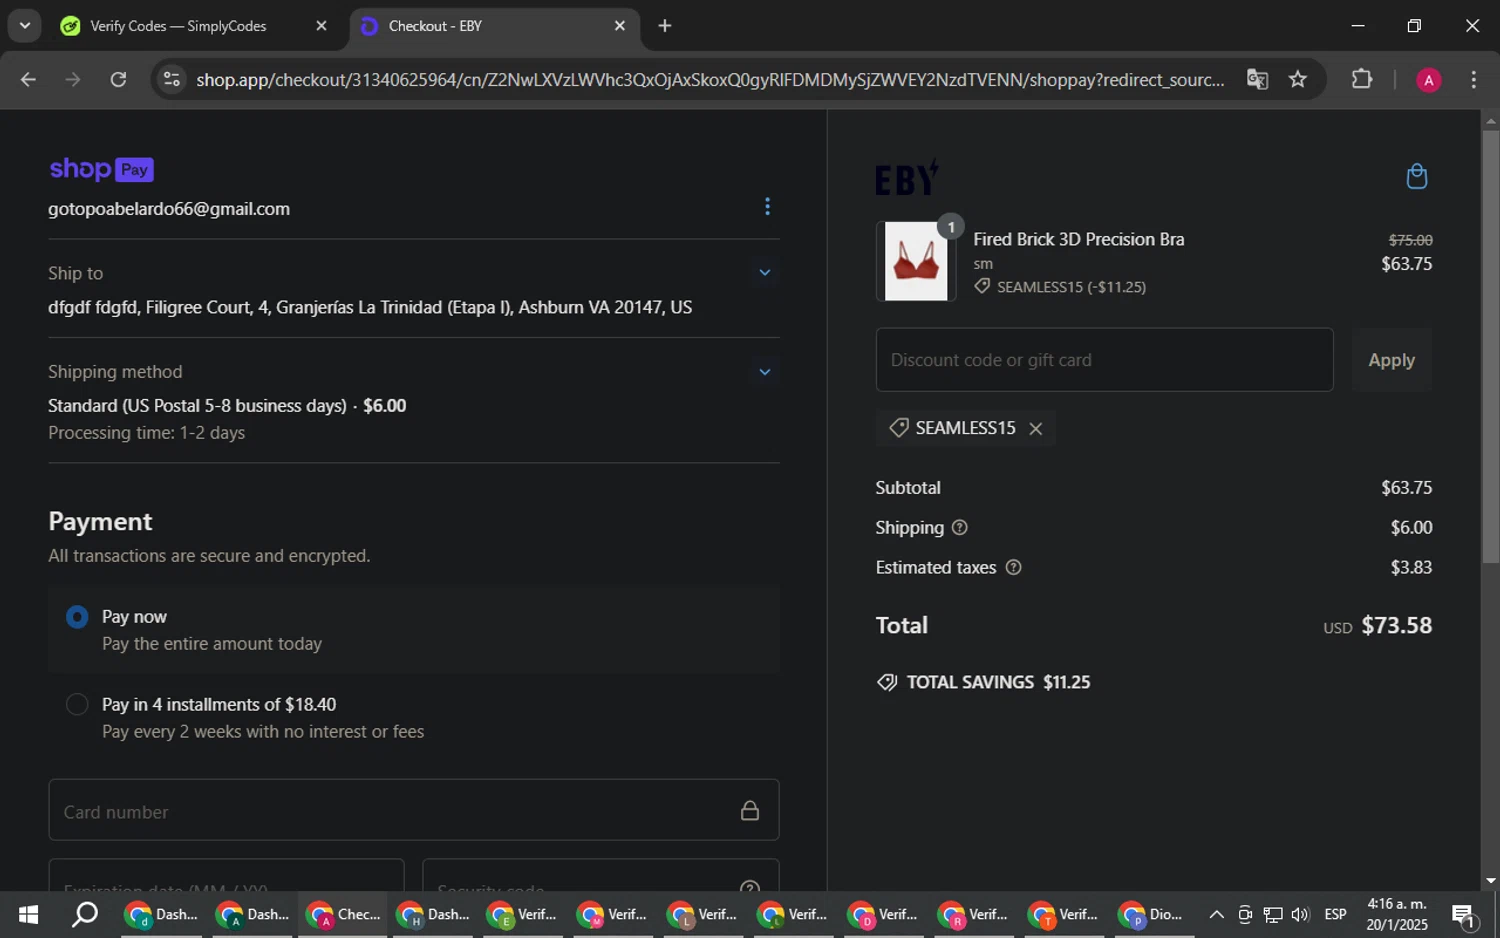Screen dimensions: 1500x938
Task: Click the Google Translate icon in address bar
Action: 1257,80
